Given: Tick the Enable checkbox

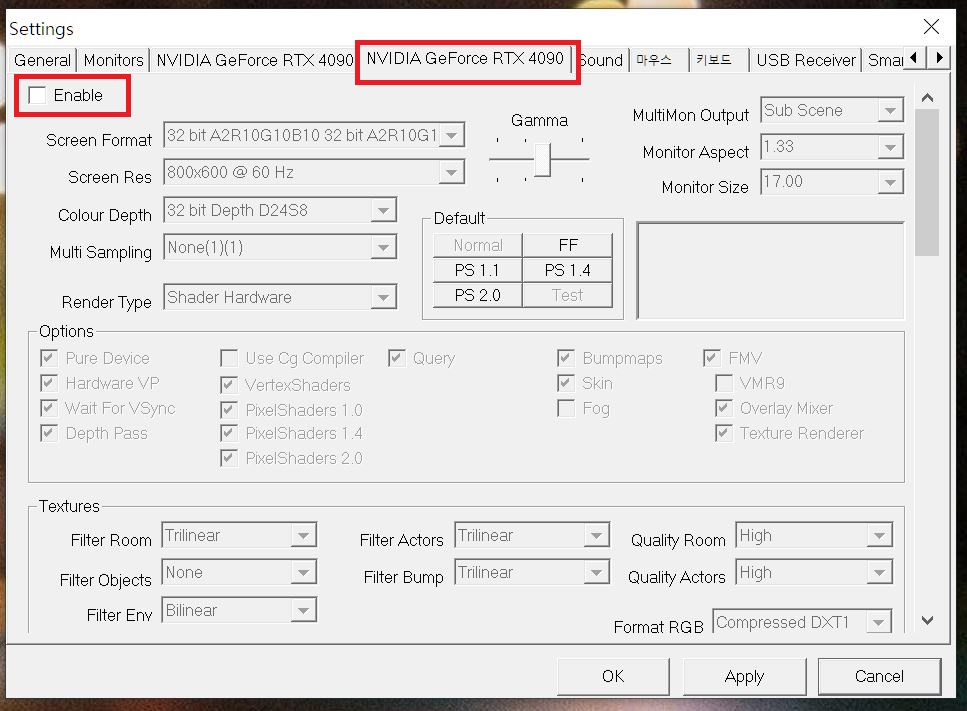Looking at the screenshot, I should (x=37, y=95).
